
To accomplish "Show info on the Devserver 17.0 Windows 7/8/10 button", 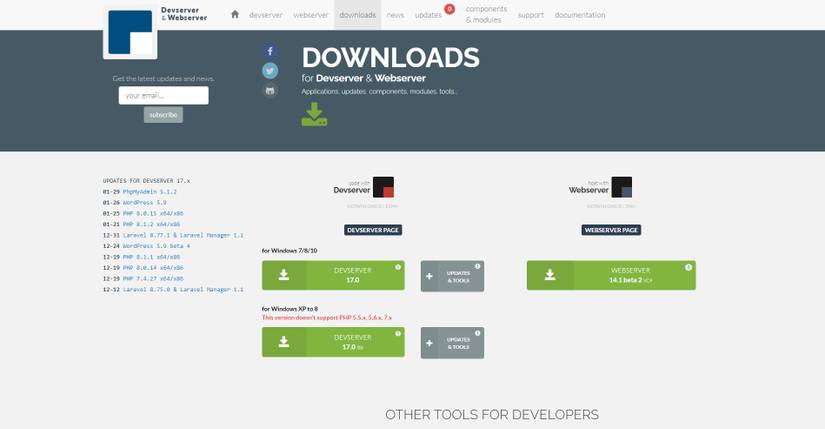I will (398, 267).
